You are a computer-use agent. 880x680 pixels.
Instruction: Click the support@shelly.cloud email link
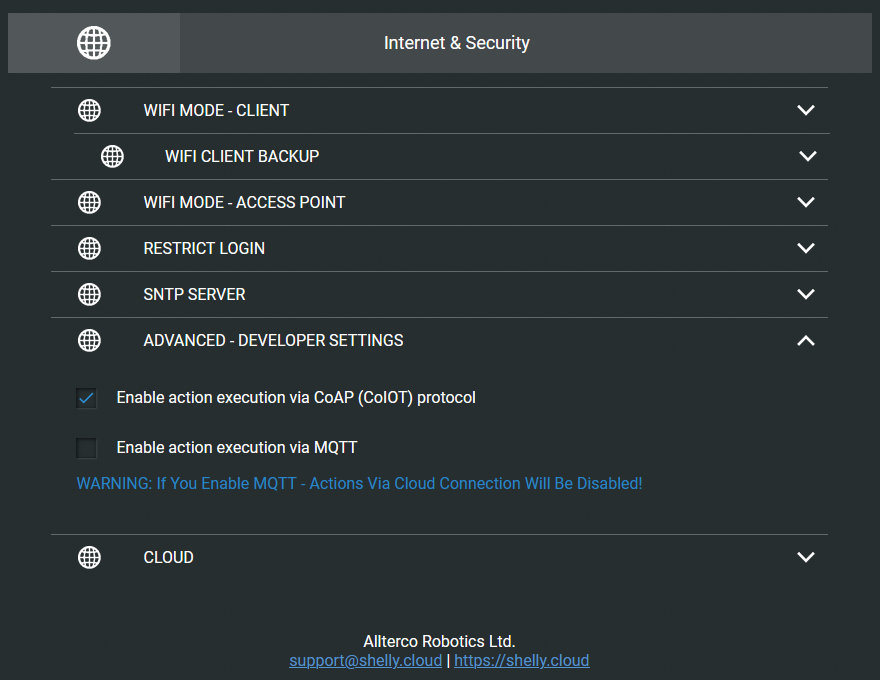(365, 661)
